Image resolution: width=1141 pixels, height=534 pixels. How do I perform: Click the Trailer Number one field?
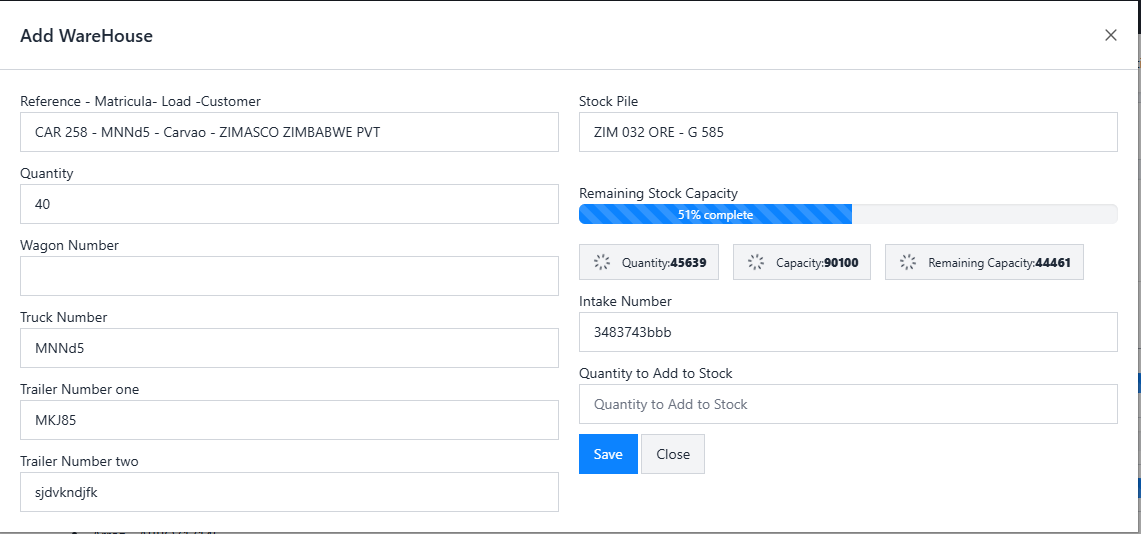(x=289, y=420)
